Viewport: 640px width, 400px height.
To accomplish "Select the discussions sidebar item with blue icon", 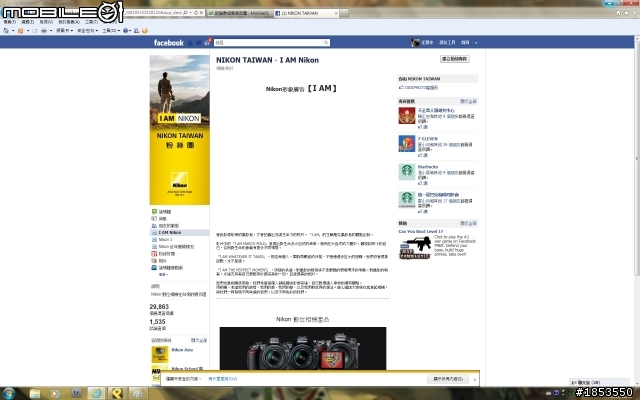I will click(167, 268).
